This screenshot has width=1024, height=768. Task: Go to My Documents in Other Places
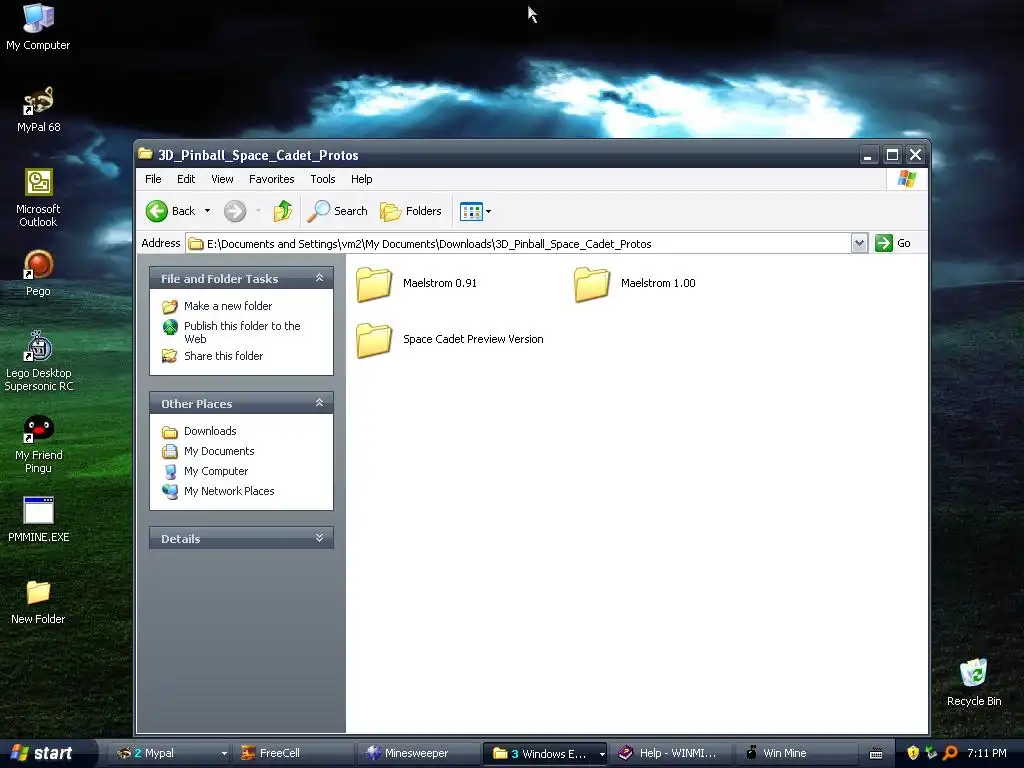[x=219, y=451]
